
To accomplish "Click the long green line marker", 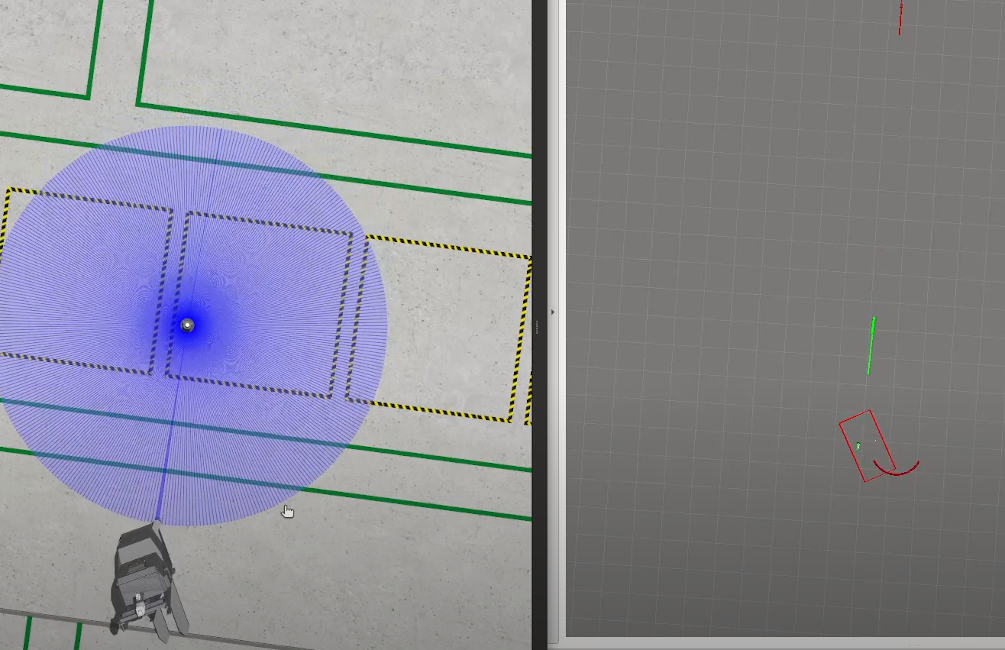I will 871,346.
